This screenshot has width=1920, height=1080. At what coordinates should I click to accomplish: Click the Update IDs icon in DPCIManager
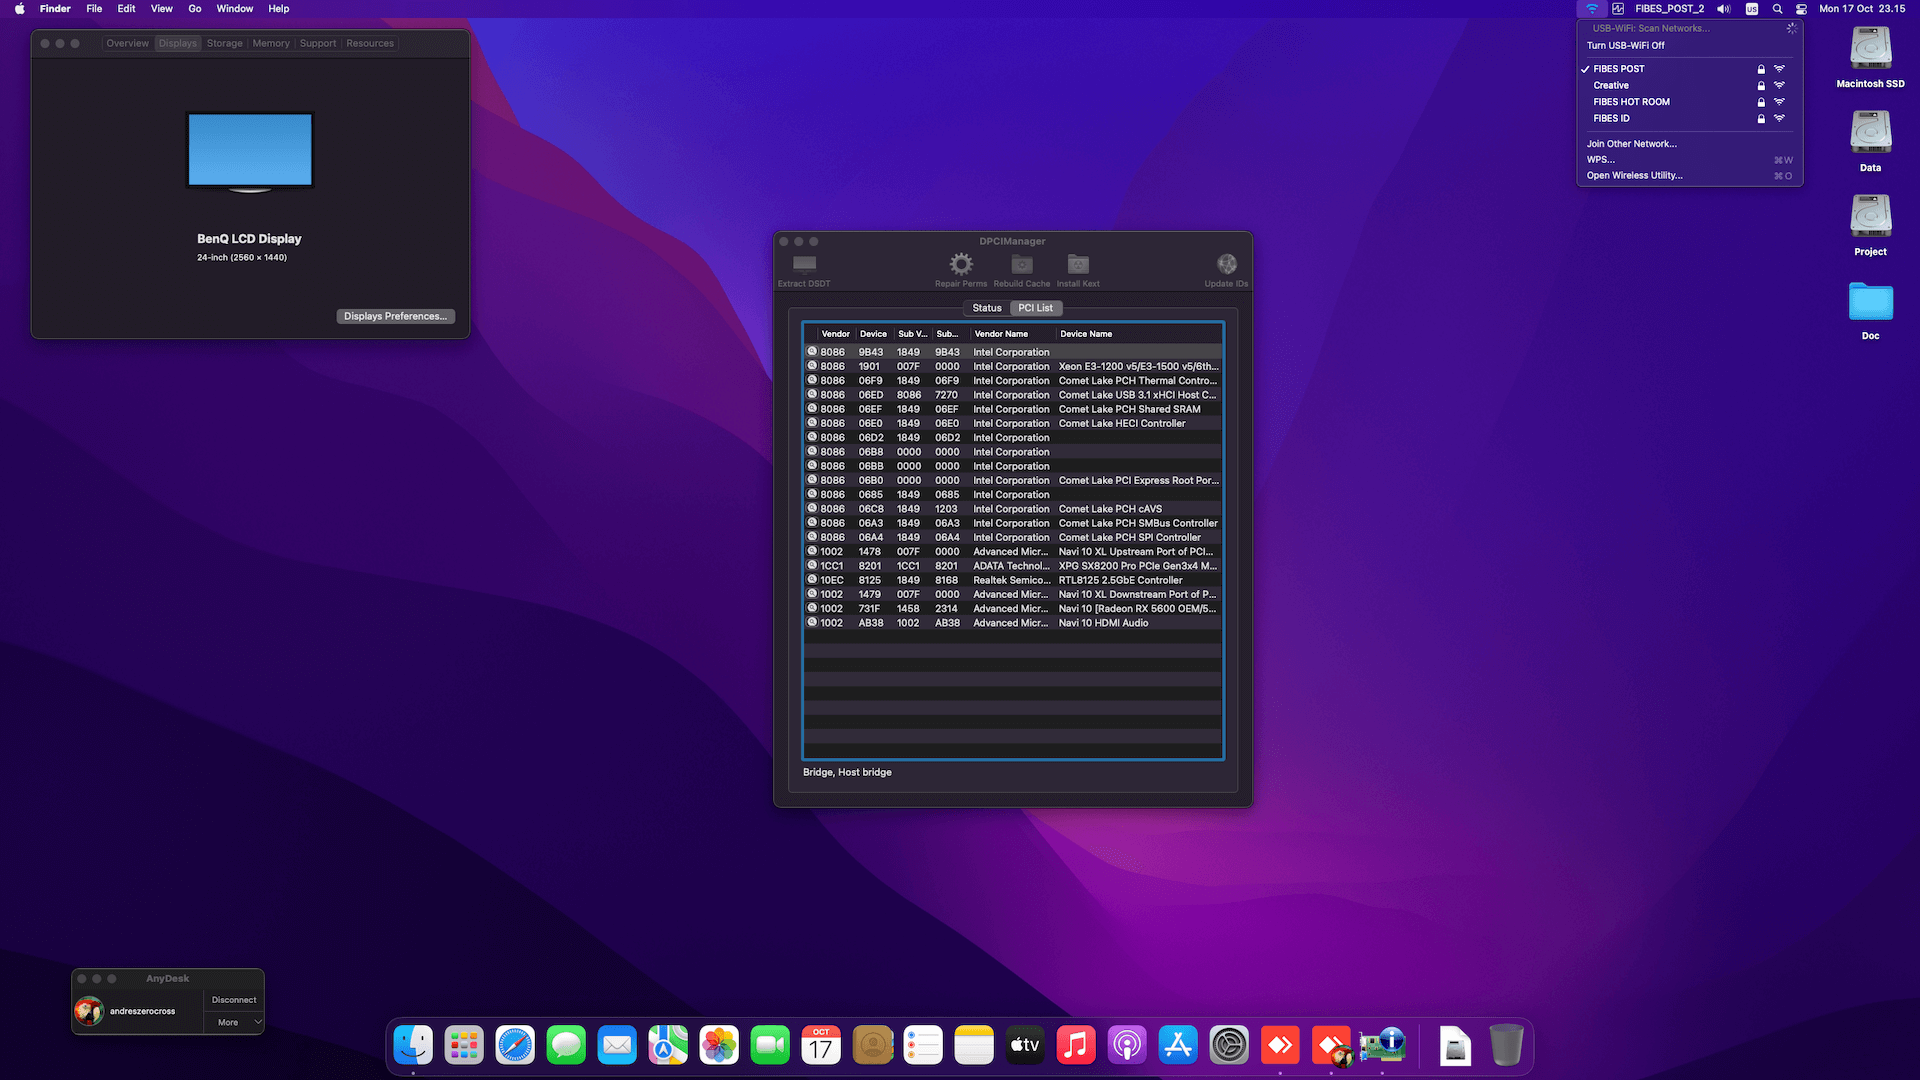1227,264
